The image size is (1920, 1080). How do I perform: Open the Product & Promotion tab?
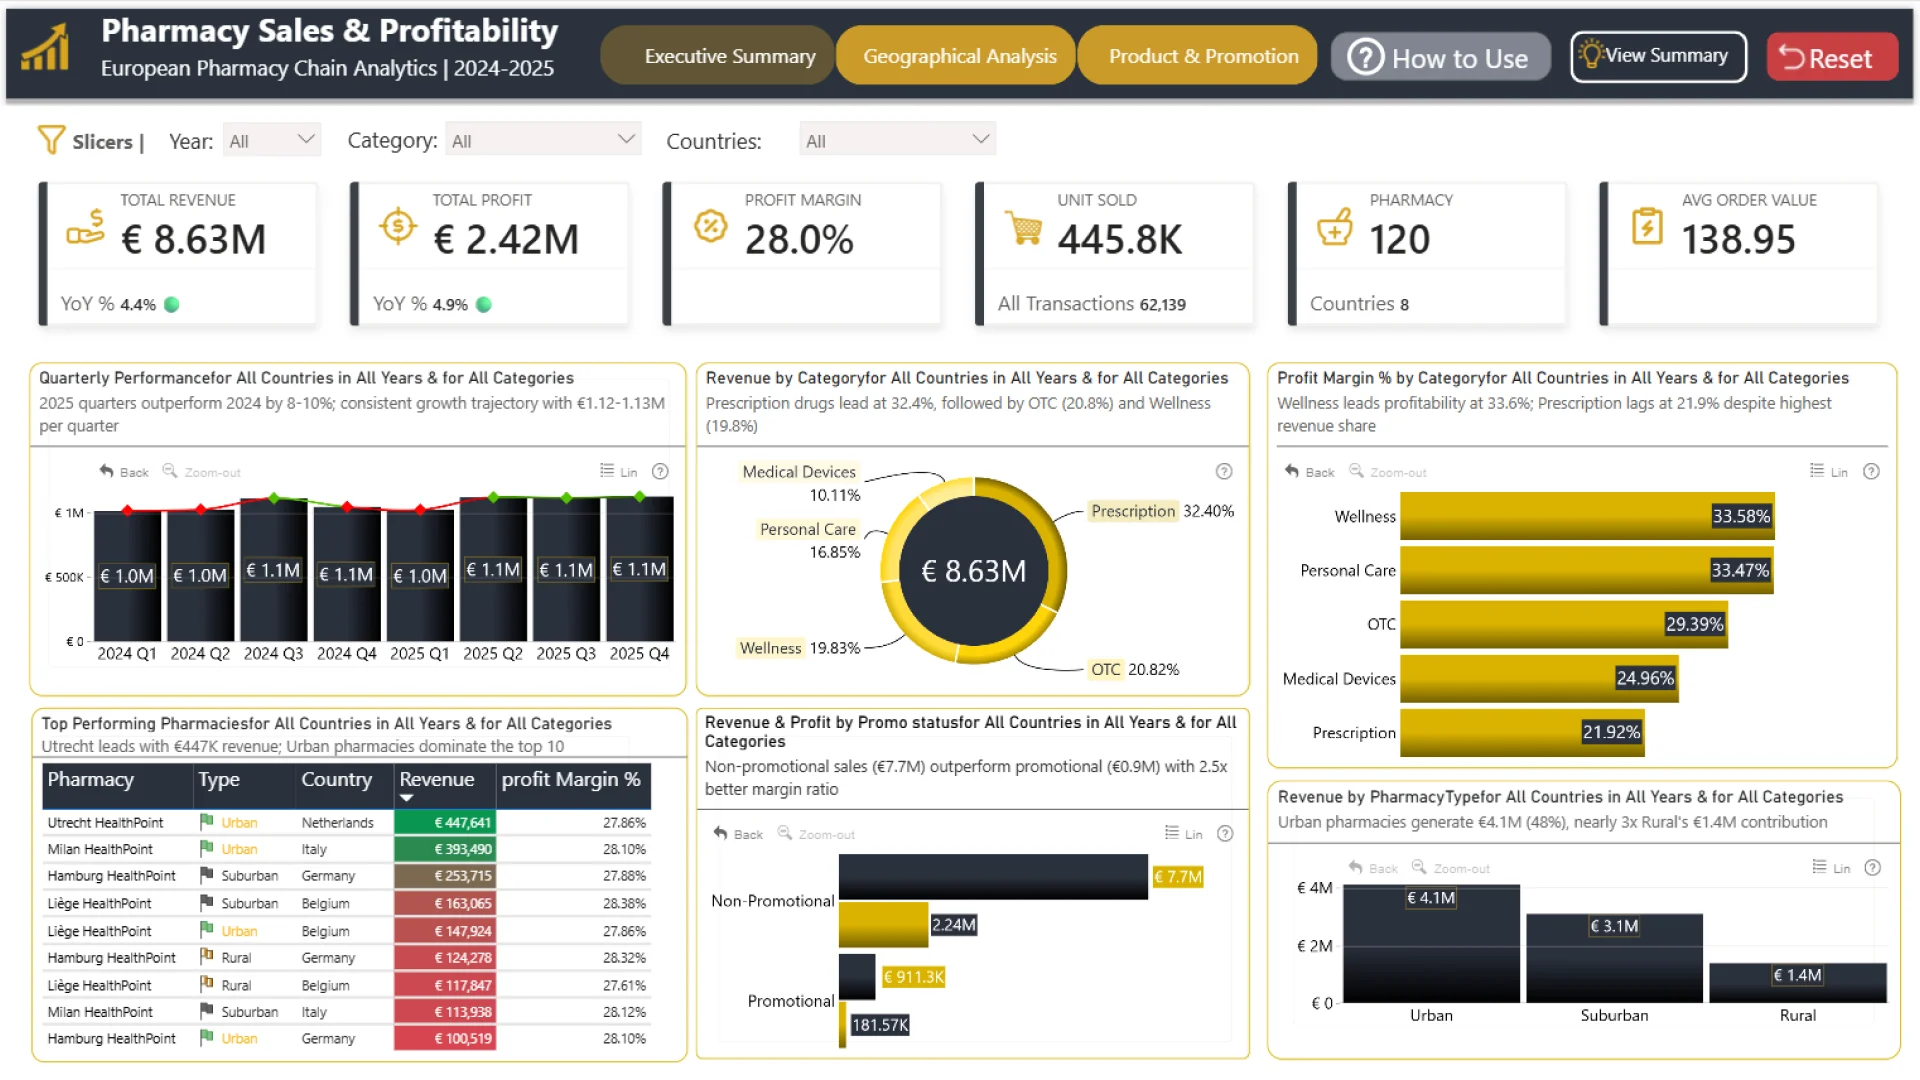coord(1203,56)
